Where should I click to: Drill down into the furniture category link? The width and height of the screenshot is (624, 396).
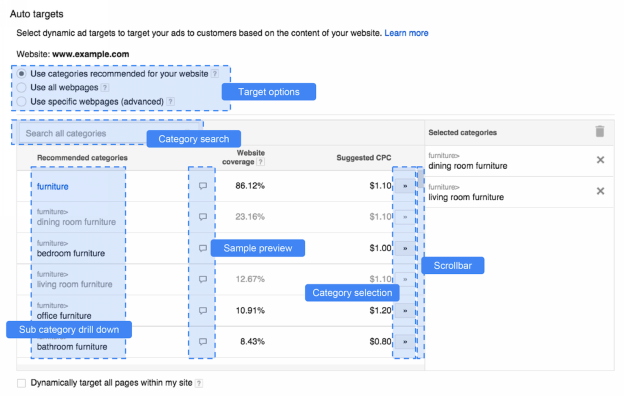[53, 186]
